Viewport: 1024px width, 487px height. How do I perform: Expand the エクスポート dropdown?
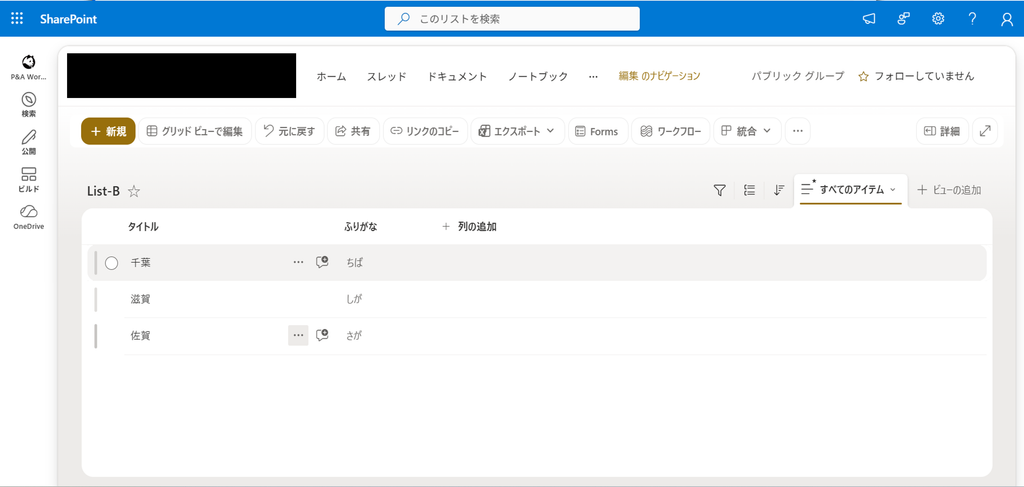(x=517, y=131)
